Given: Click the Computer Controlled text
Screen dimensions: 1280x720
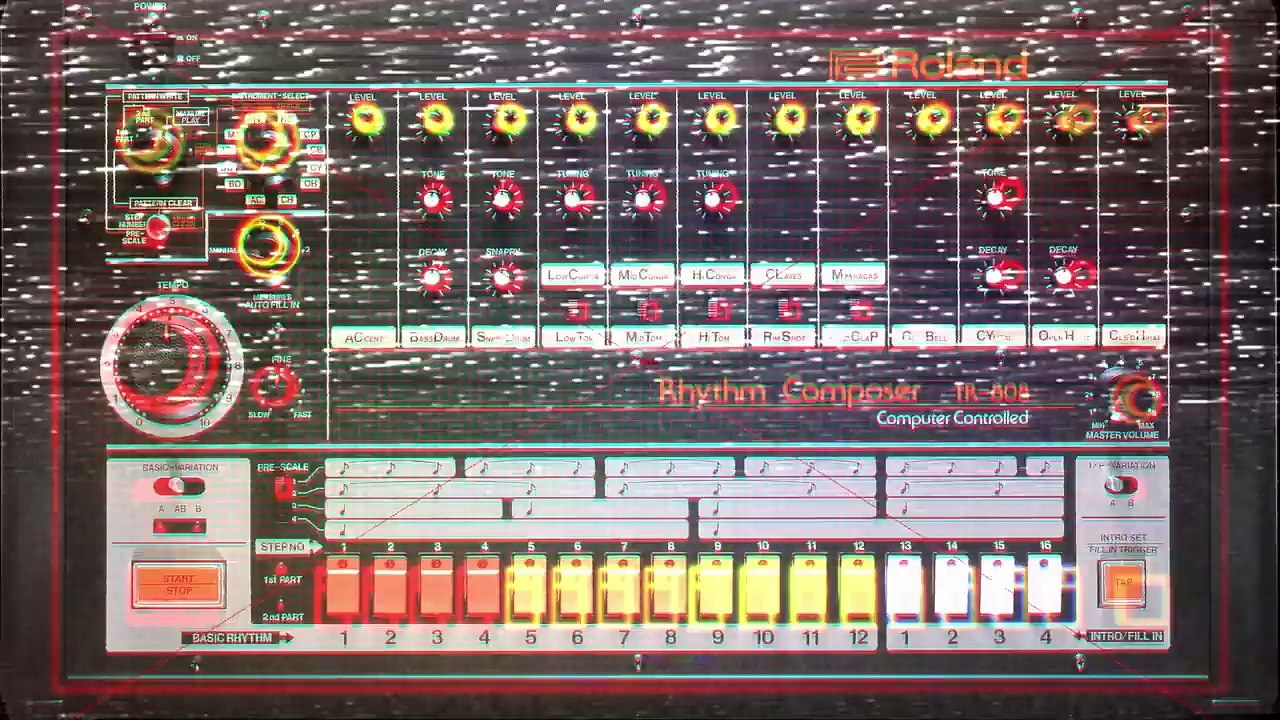Looking at the screenshot, I should point(952,418).
